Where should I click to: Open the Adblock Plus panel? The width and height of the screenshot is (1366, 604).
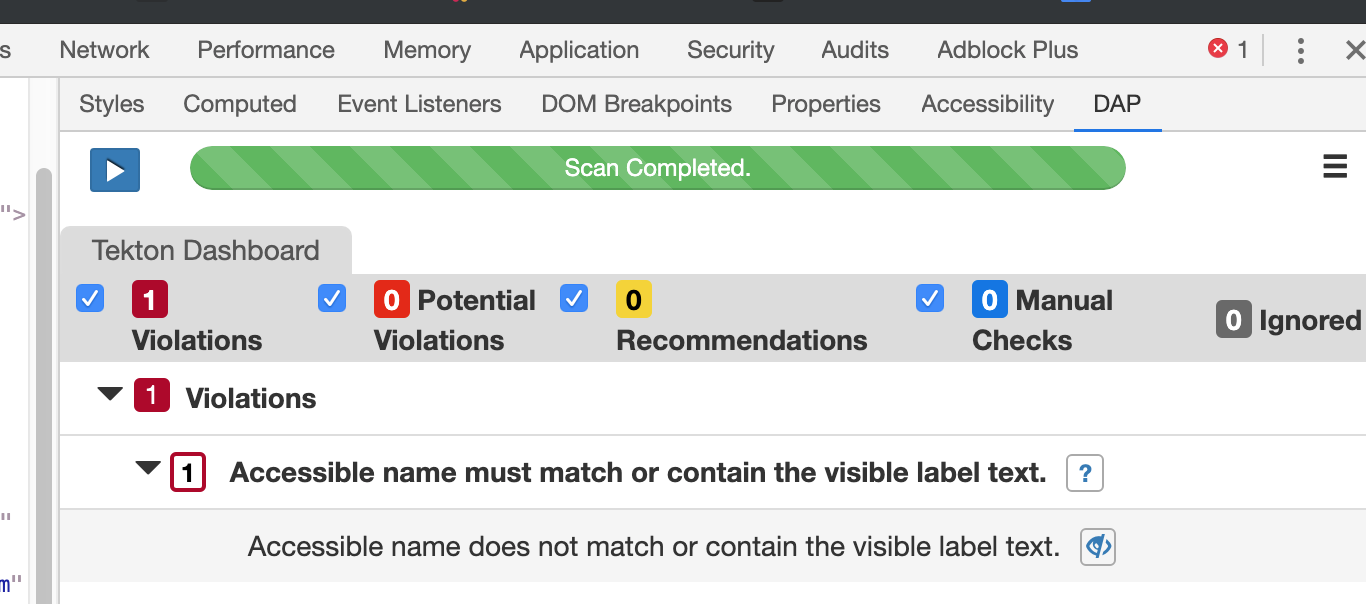1006,49
